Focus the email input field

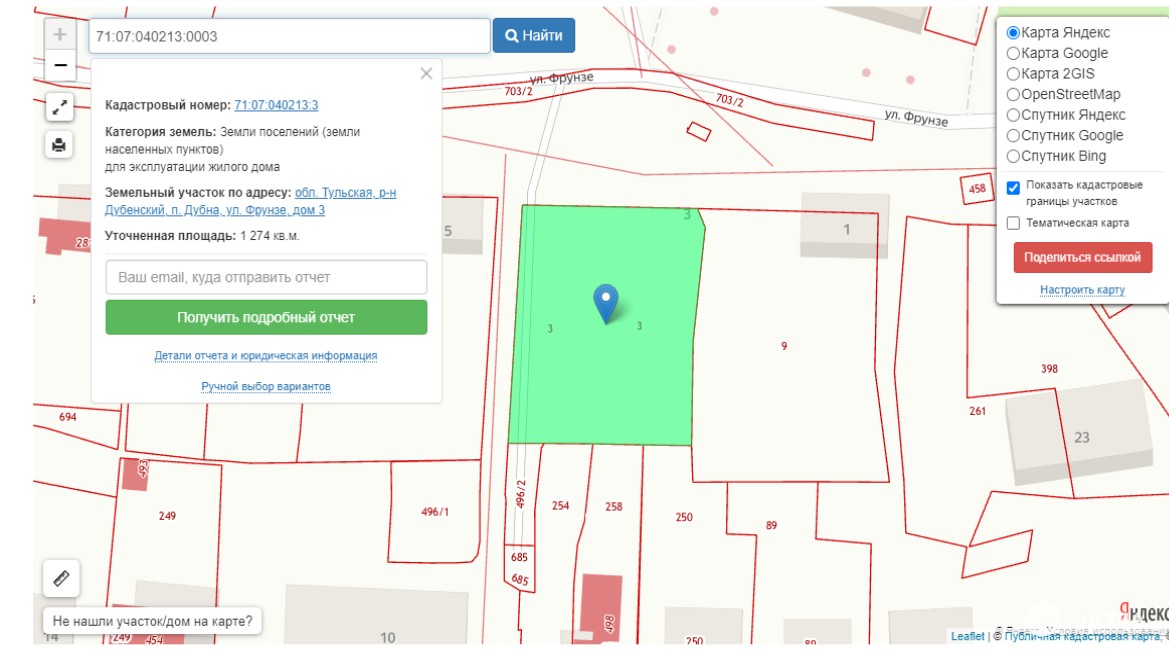(266, 277)
